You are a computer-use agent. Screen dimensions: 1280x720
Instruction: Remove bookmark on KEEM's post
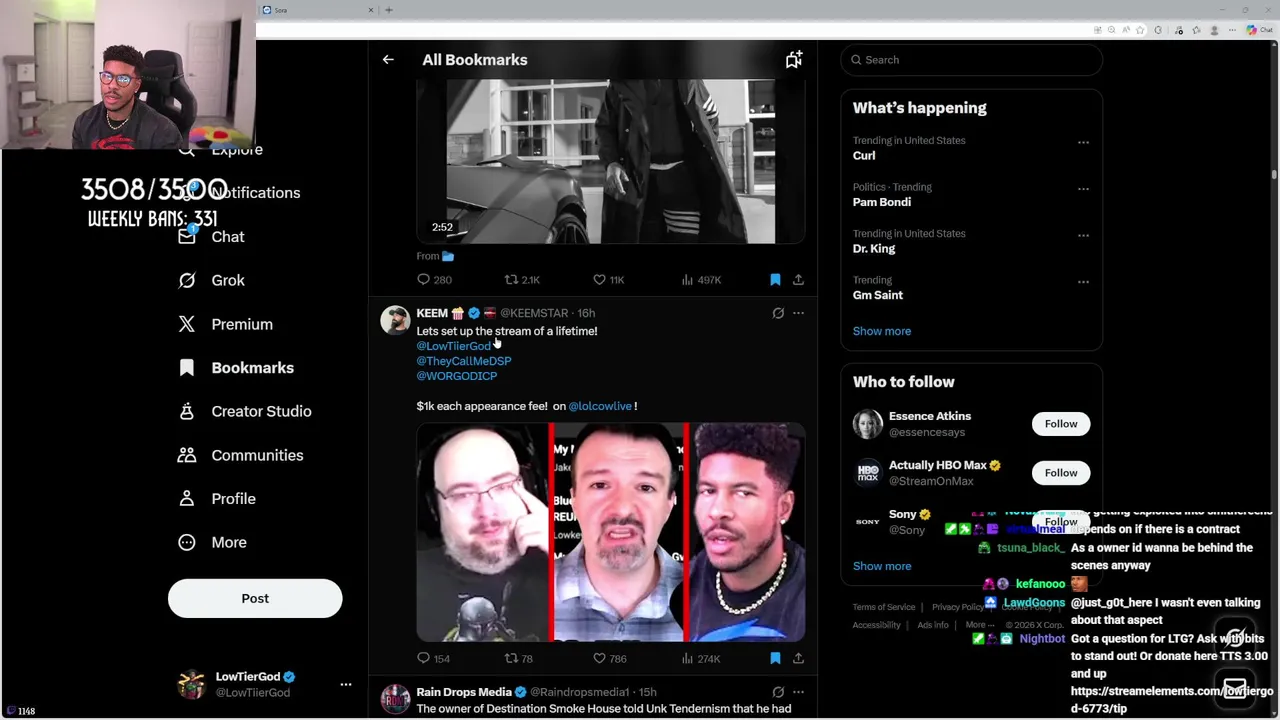[775, 658]
